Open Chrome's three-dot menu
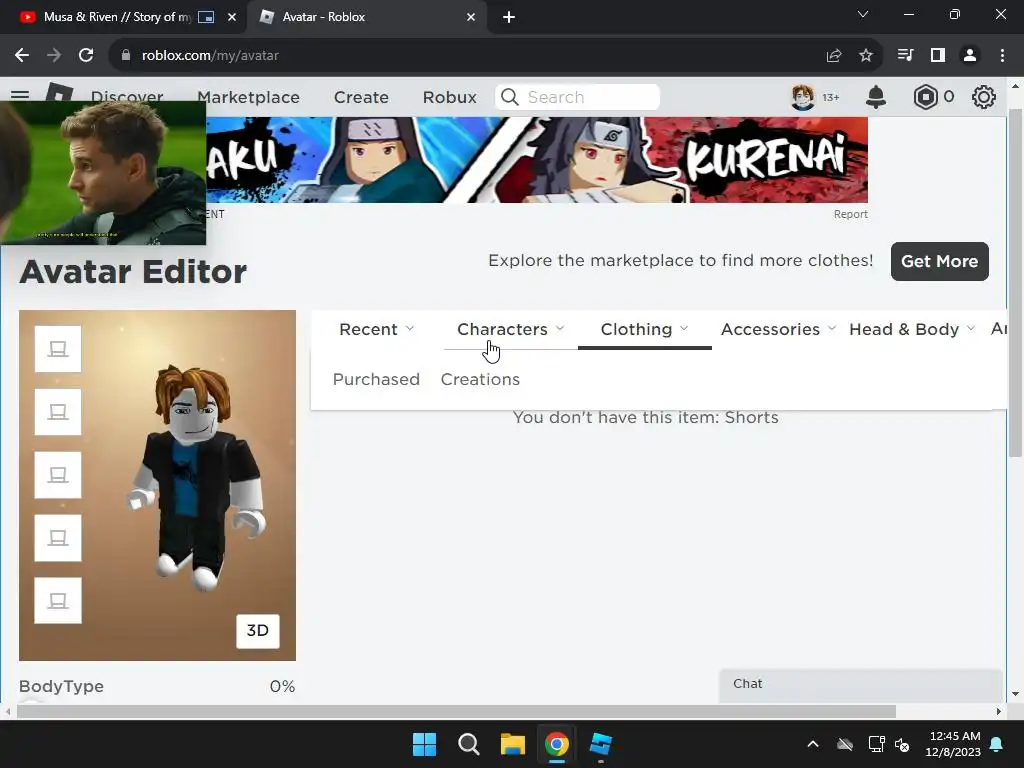 coord(1002,56)
